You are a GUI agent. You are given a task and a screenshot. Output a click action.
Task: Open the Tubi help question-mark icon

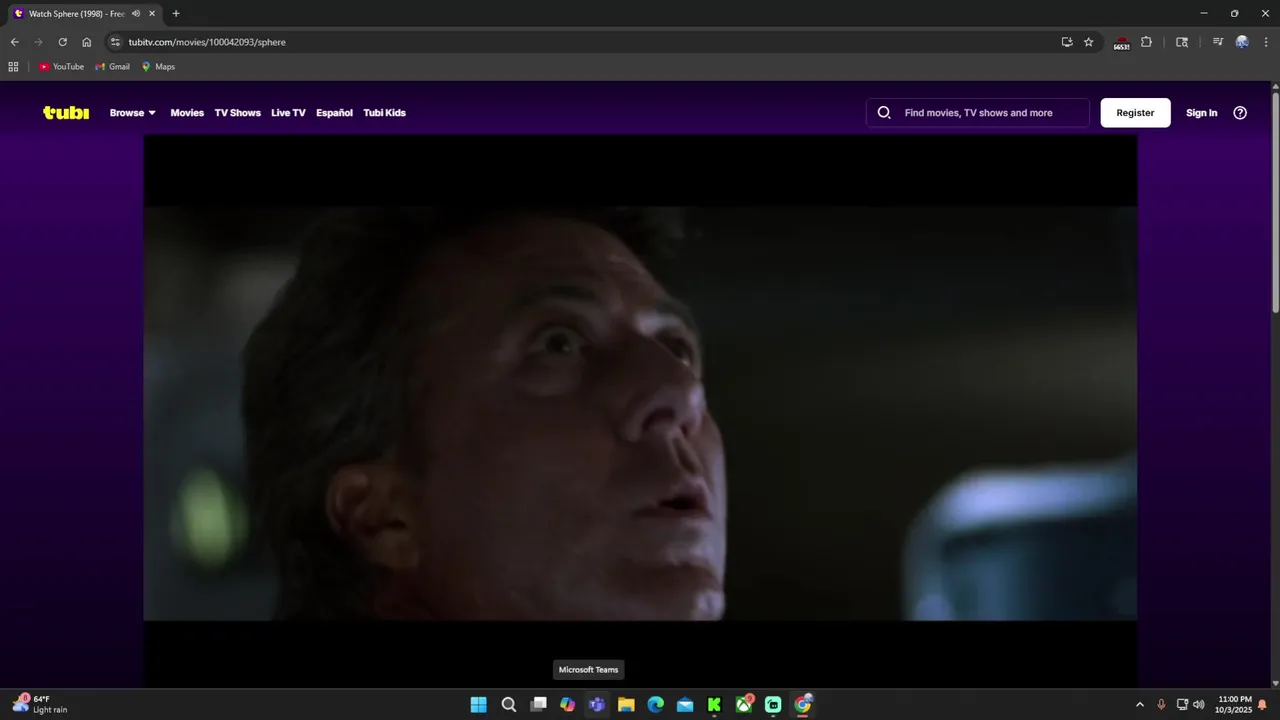tap(1240, 113)
